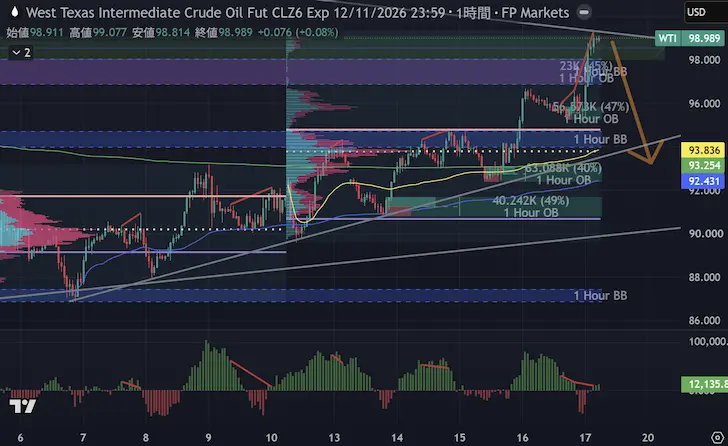
Task: Click the 100,000 indicator scale label
Action: coord(708,342)
